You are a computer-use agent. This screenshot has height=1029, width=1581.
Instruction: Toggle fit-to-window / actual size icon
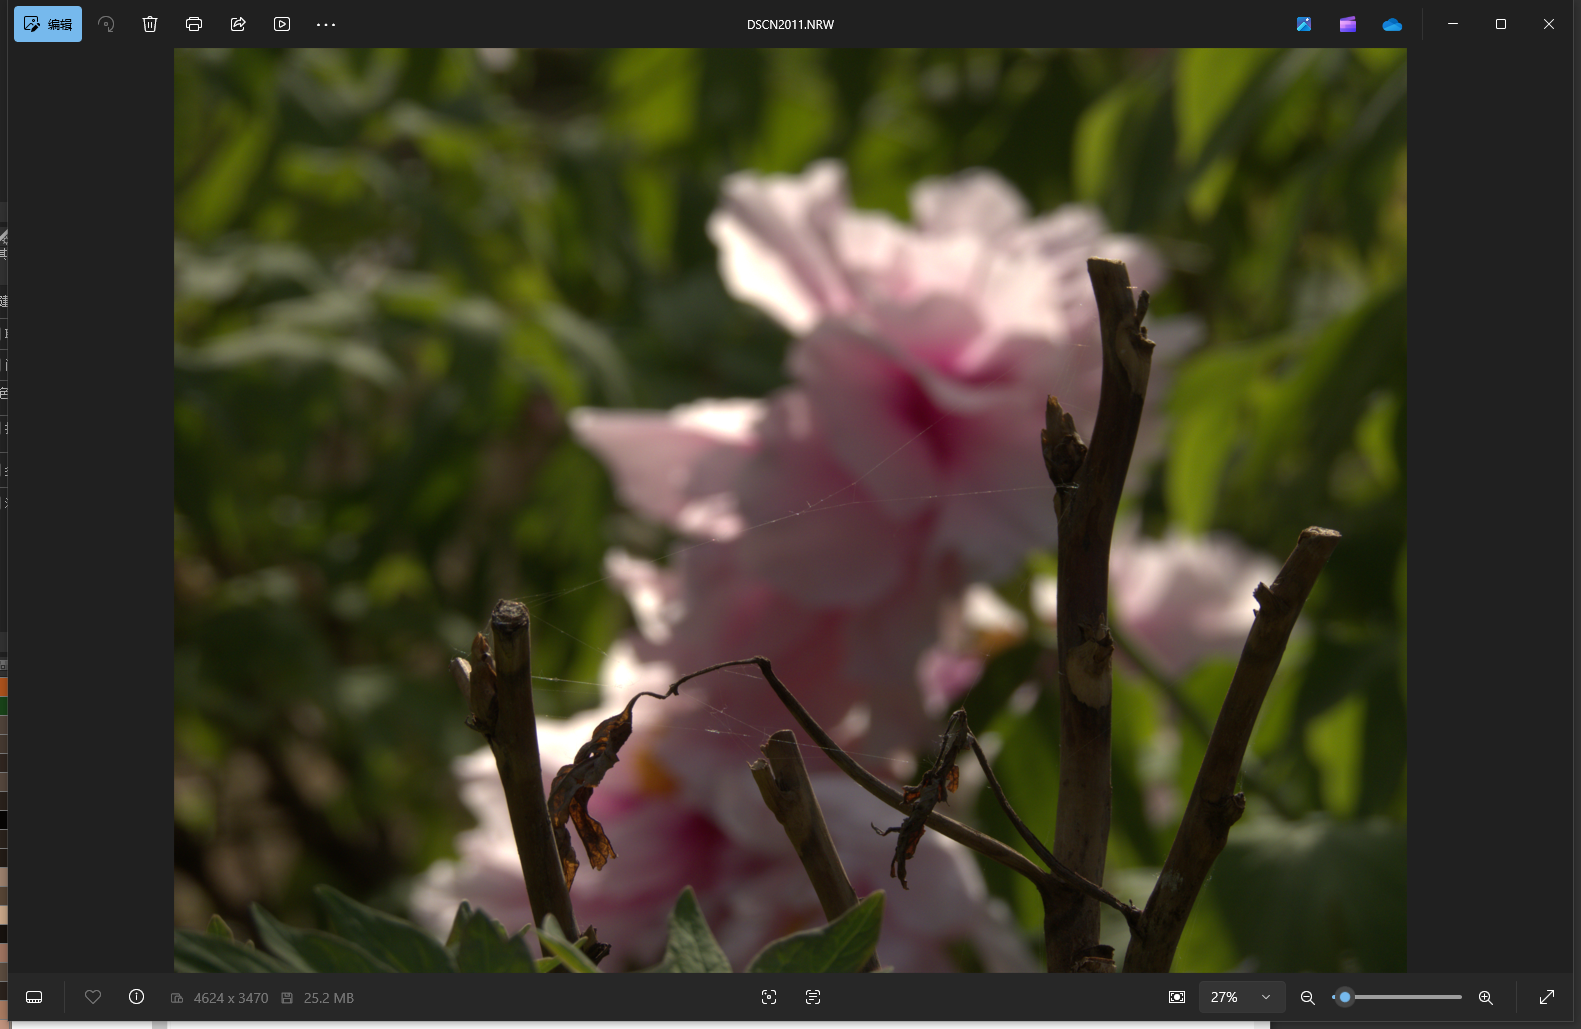(1177, 997)
